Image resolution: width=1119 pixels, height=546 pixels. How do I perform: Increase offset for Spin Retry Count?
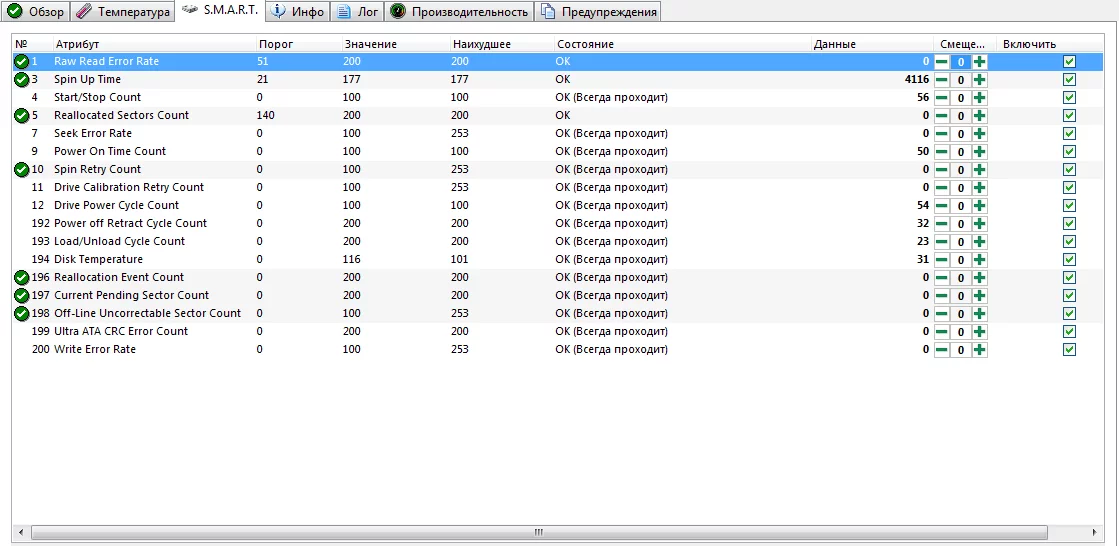[x=980, y=170]
